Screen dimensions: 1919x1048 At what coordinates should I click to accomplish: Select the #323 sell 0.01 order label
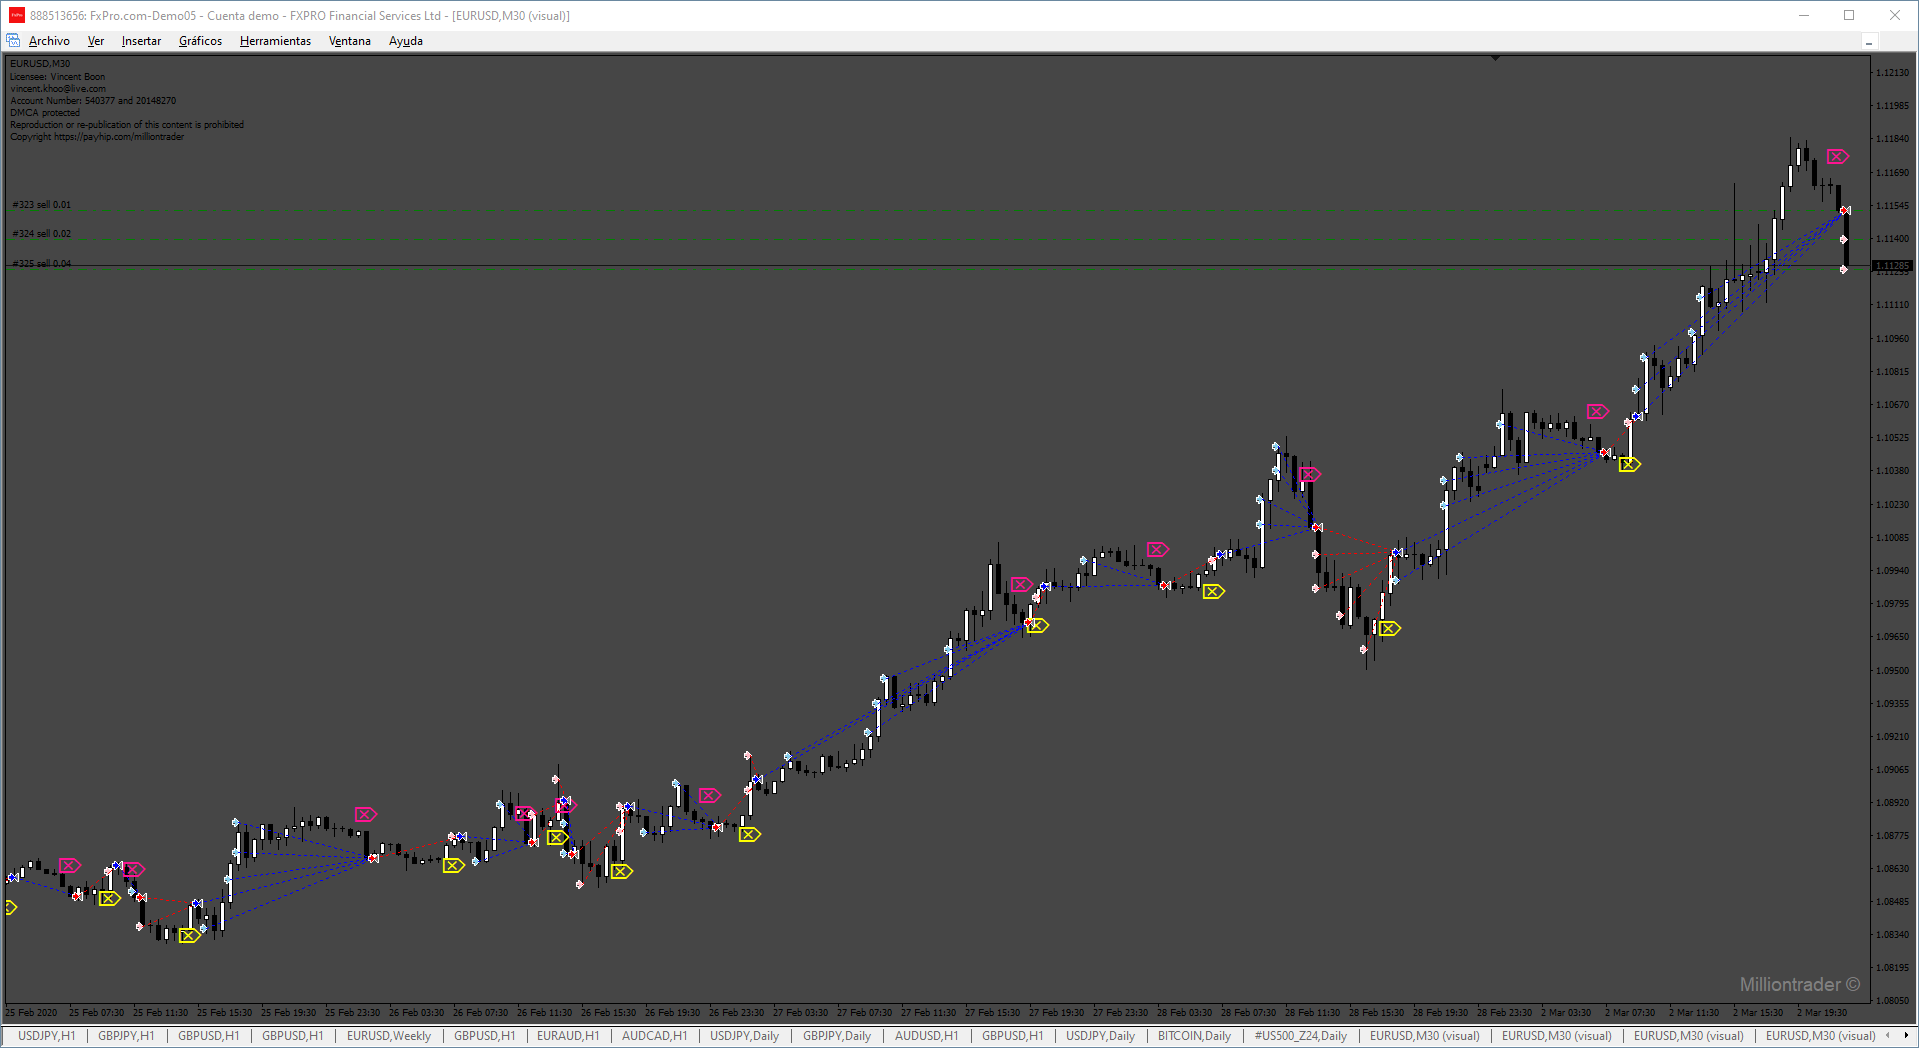click(x=42, y=205)
